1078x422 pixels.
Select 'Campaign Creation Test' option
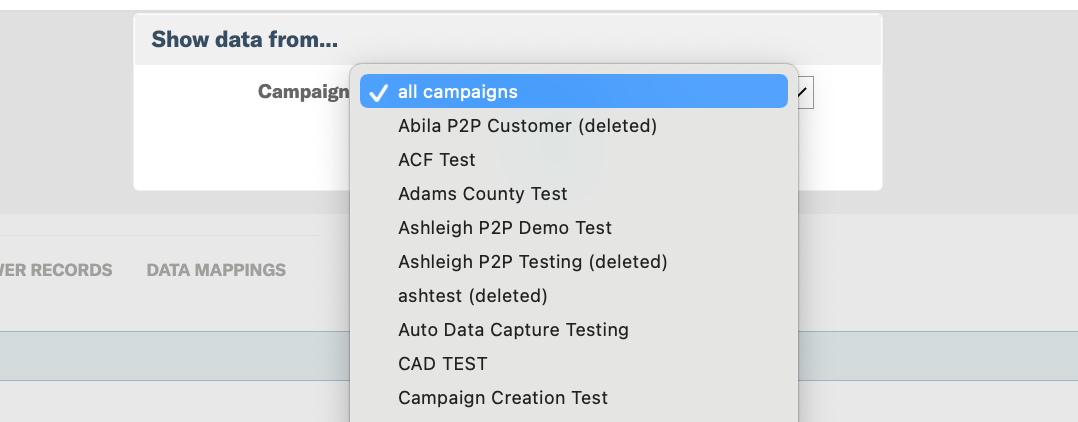click(573, 398)
